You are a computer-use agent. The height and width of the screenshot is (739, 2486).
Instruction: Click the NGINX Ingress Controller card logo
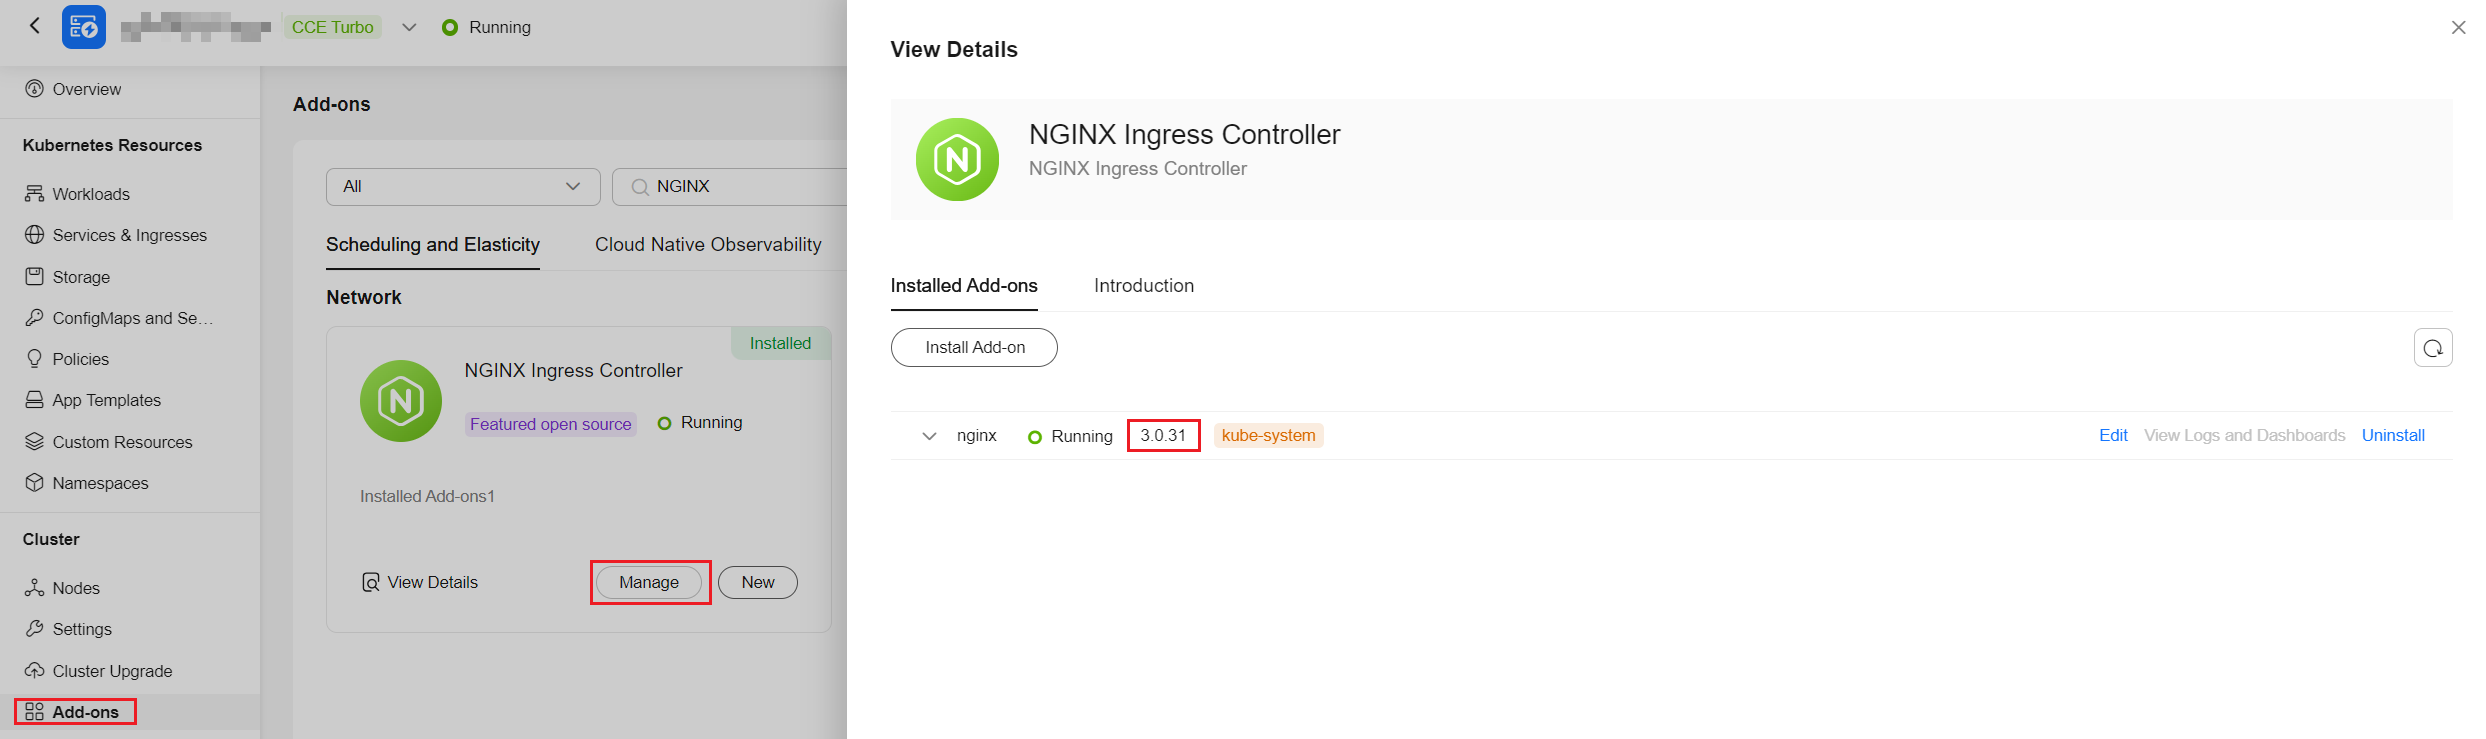tap(401, 401)
